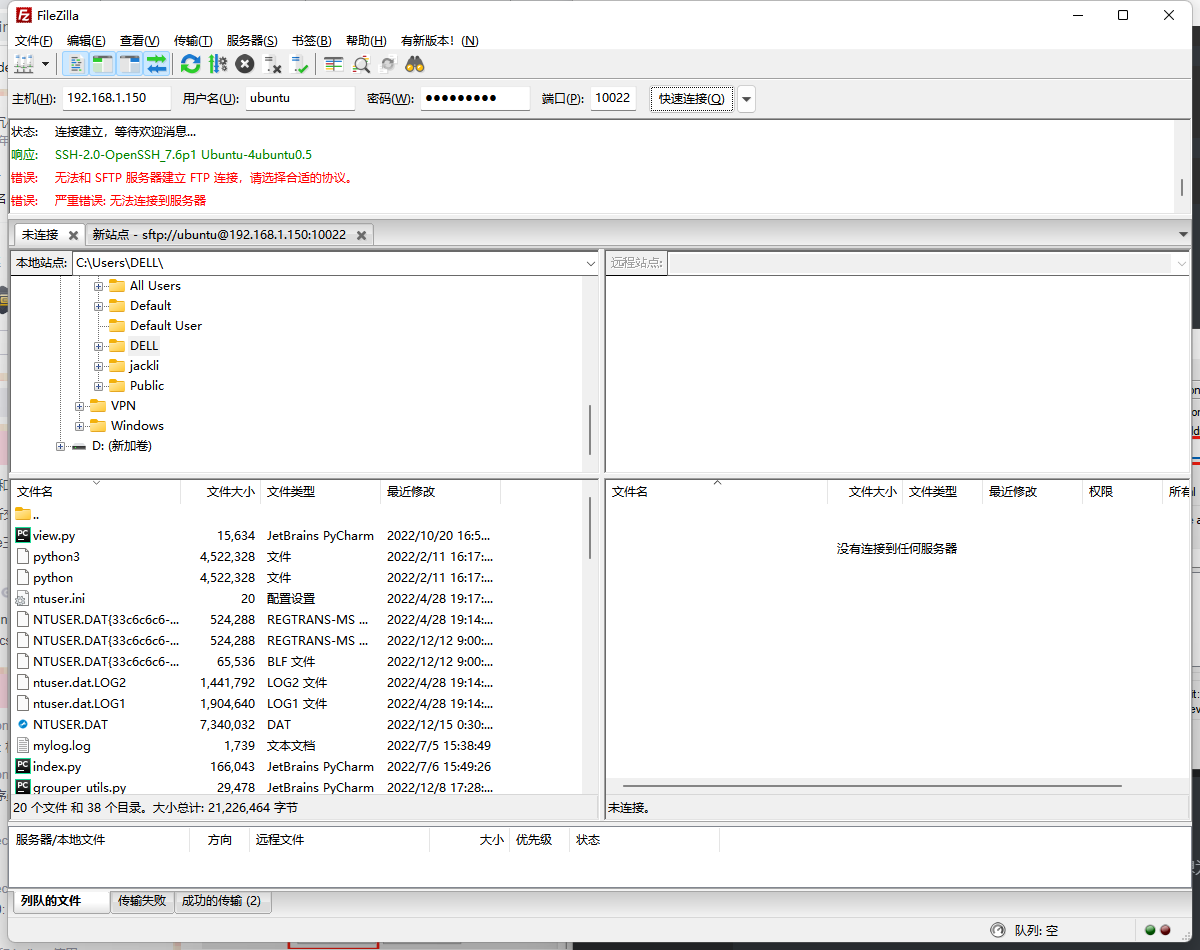Open the 有新版本!(N) menu
Screen dimensions: 1200x950
(439, 41)
